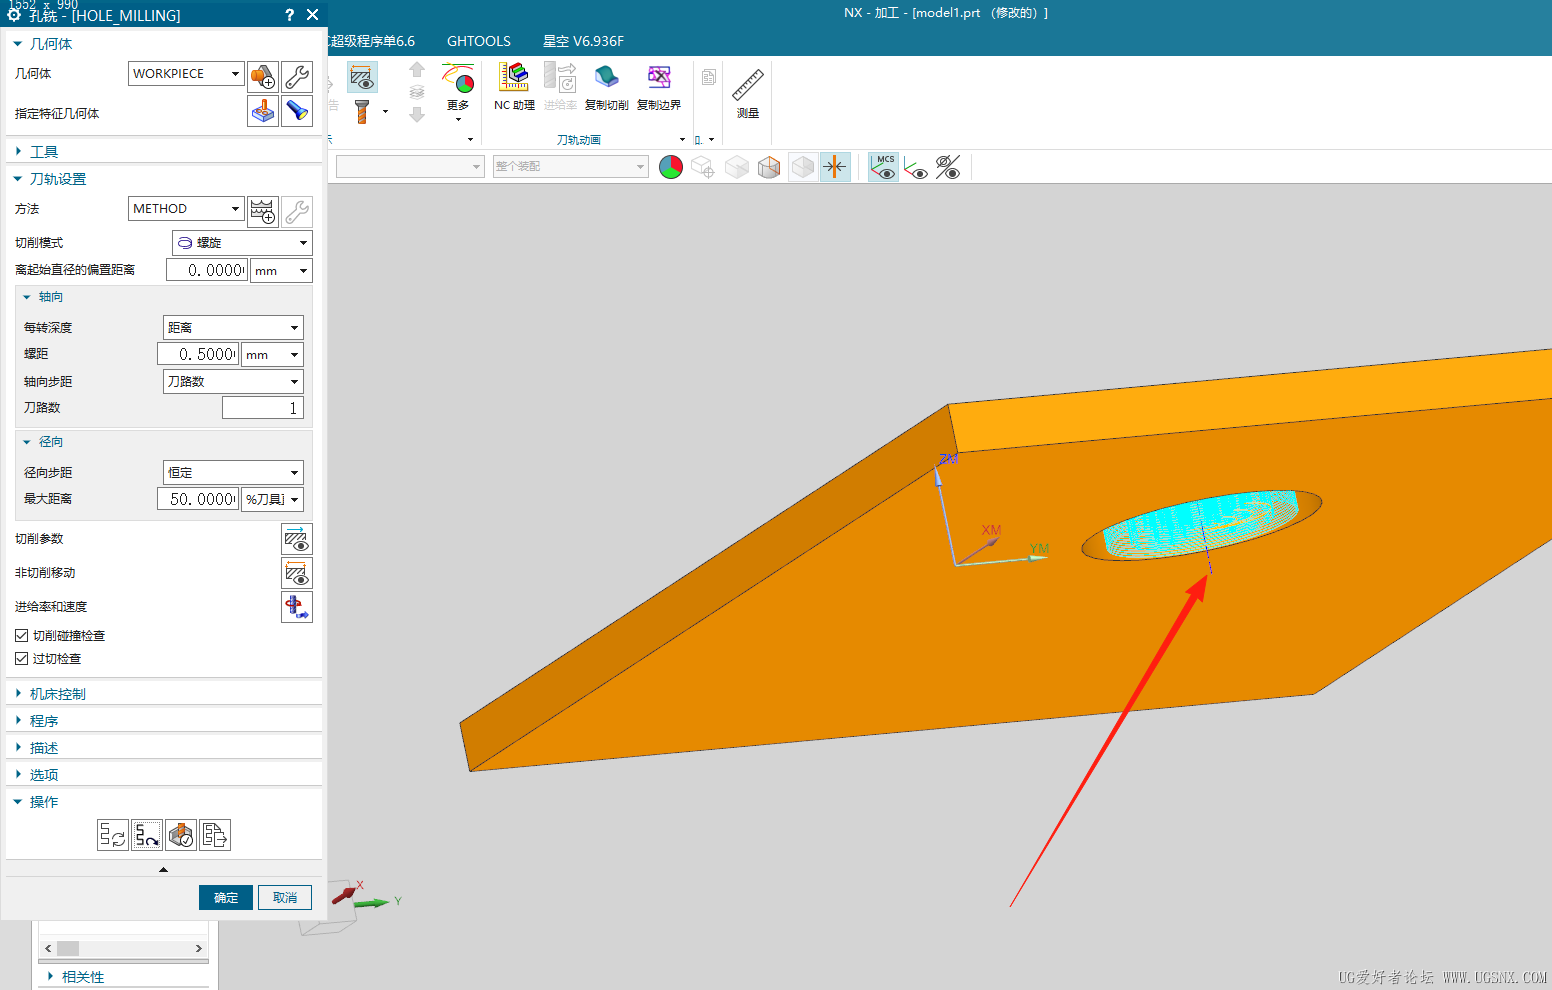This screenshot has width=1552, height=990.
Task: Toggle MCS display eye icon
Action: tap(884, 167)
